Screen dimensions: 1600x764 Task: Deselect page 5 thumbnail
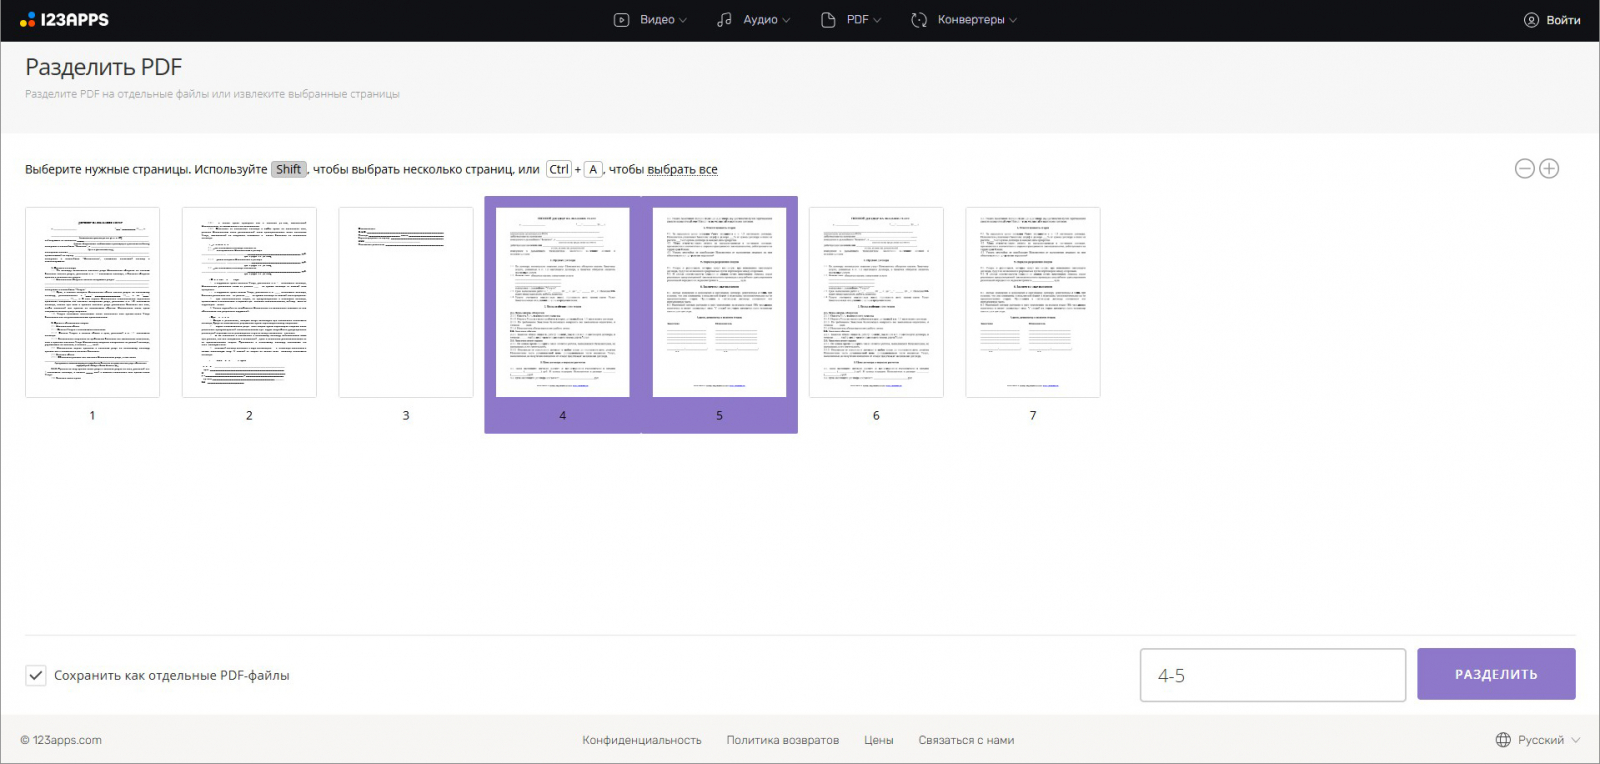719,302
